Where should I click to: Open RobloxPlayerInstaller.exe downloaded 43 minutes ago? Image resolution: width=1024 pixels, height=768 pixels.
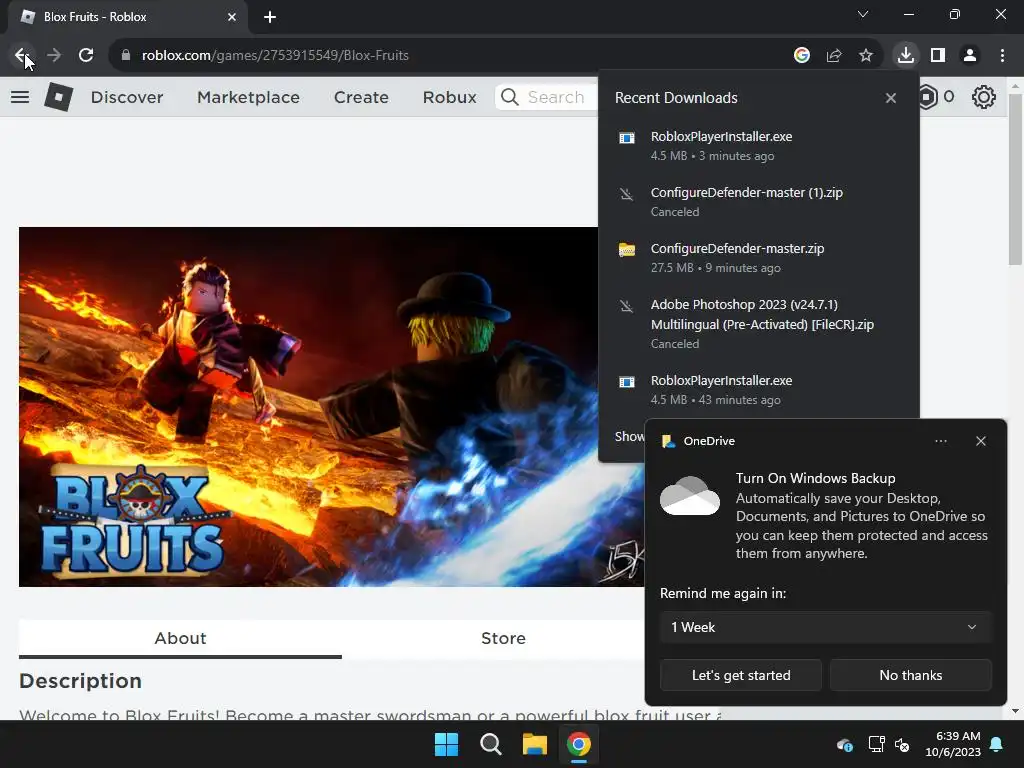(758, 390)
